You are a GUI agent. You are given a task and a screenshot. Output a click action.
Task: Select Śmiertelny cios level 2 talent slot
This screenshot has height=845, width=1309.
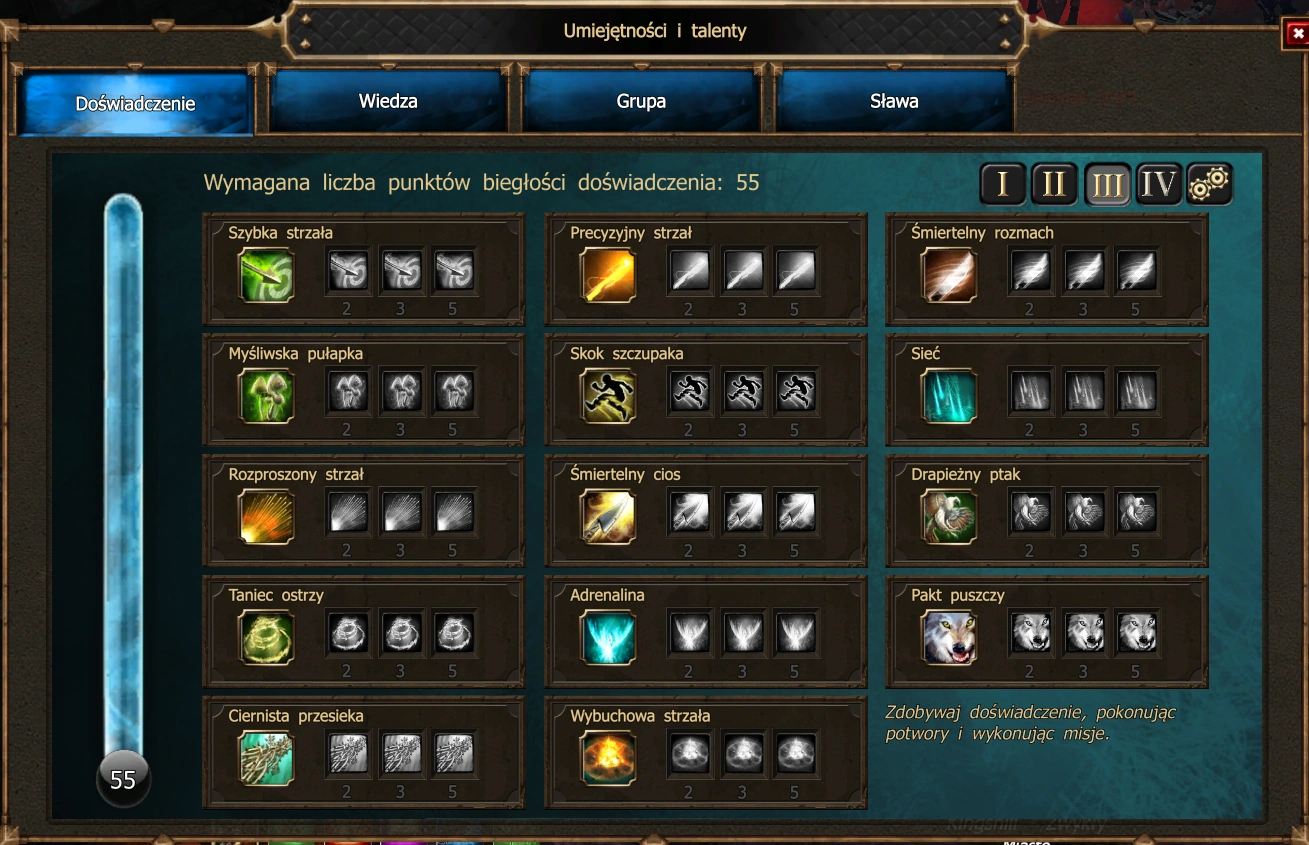point(688,512)
